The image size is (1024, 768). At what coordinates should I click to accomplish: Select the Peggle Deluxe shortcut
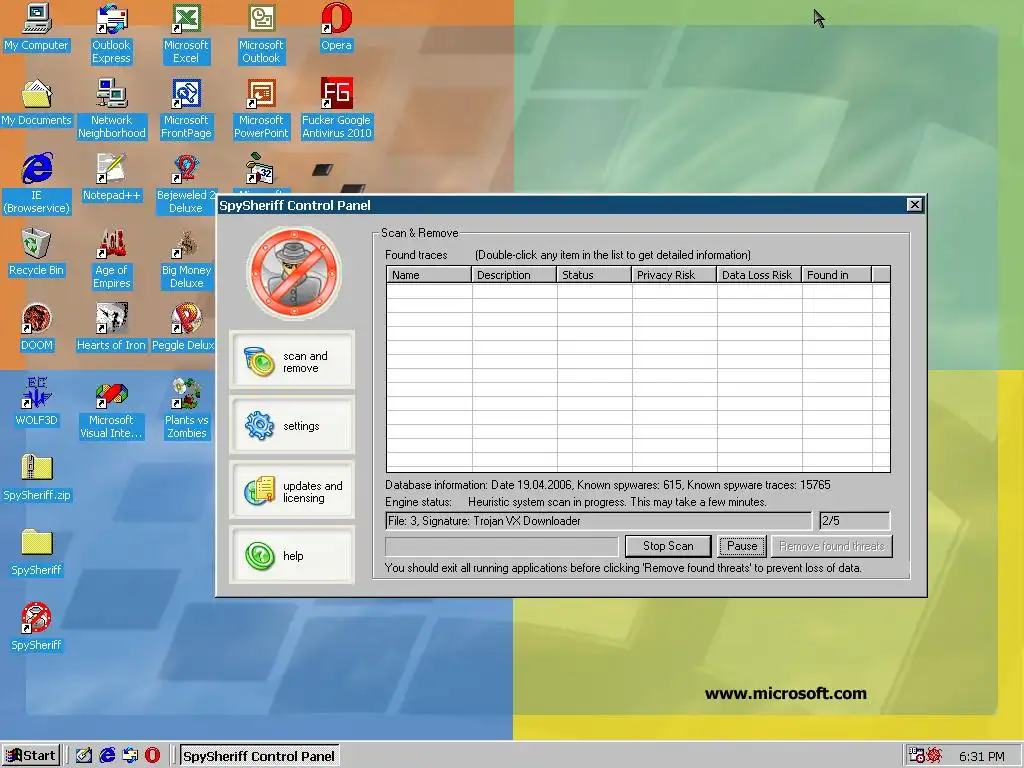[x=184, y=328]
